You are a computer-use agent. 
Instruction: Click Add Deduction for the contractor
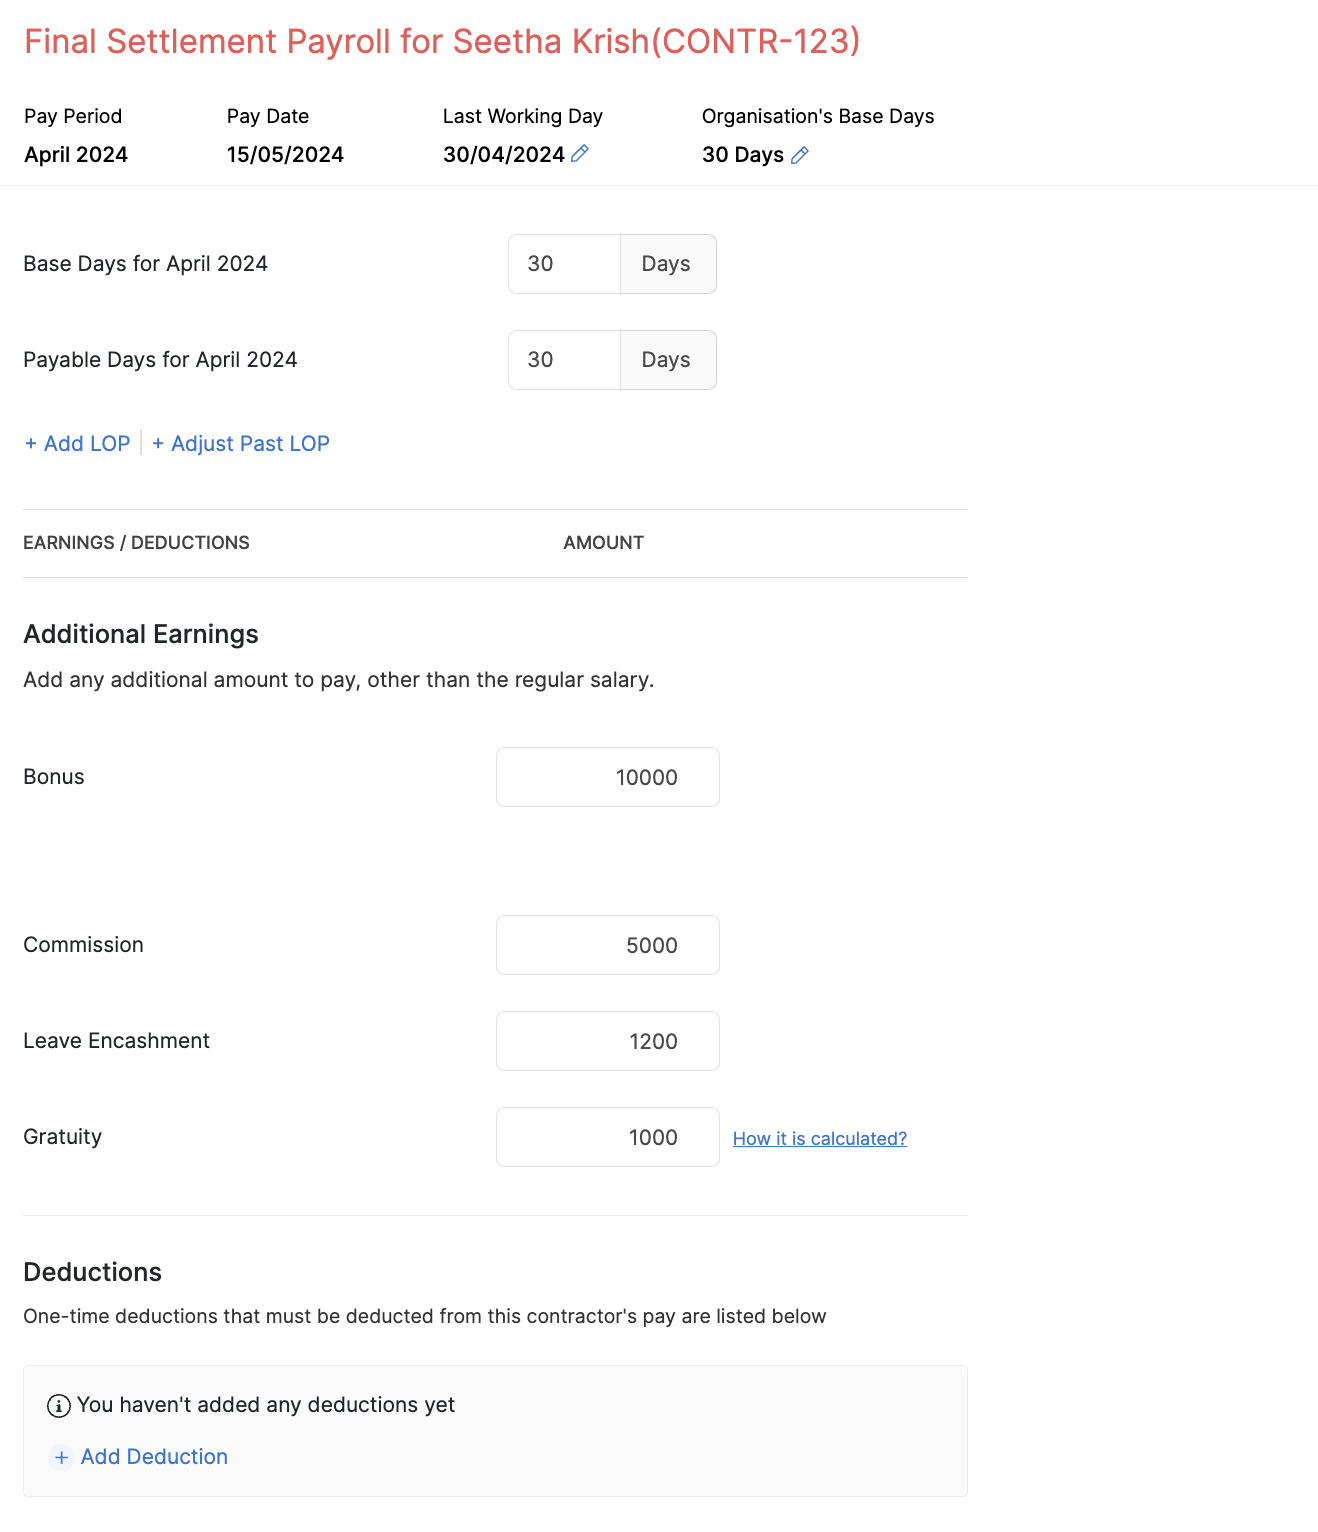[x=153, y=1457]
